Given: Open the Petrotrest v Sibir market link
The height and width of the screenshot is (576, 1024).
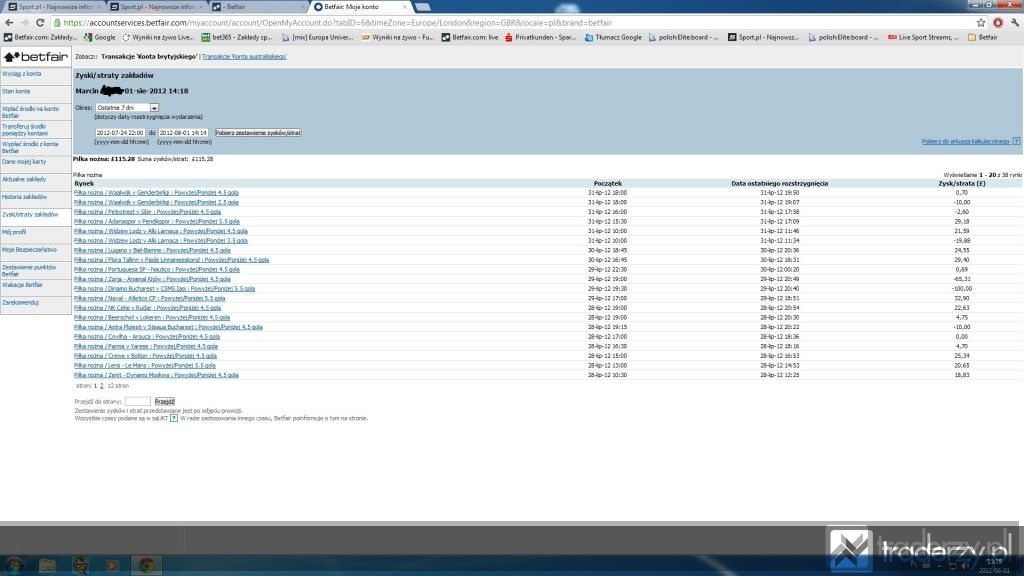Looking at the screenshot, I should (148, 212).
